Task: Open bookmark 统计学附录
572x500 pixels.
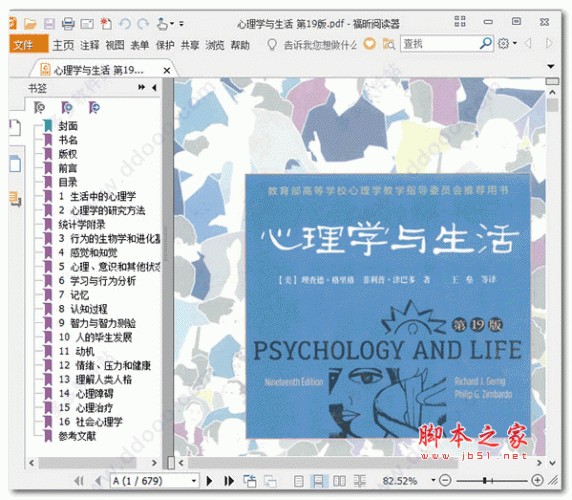Action: pyautogui.click(x=82, y=224)
